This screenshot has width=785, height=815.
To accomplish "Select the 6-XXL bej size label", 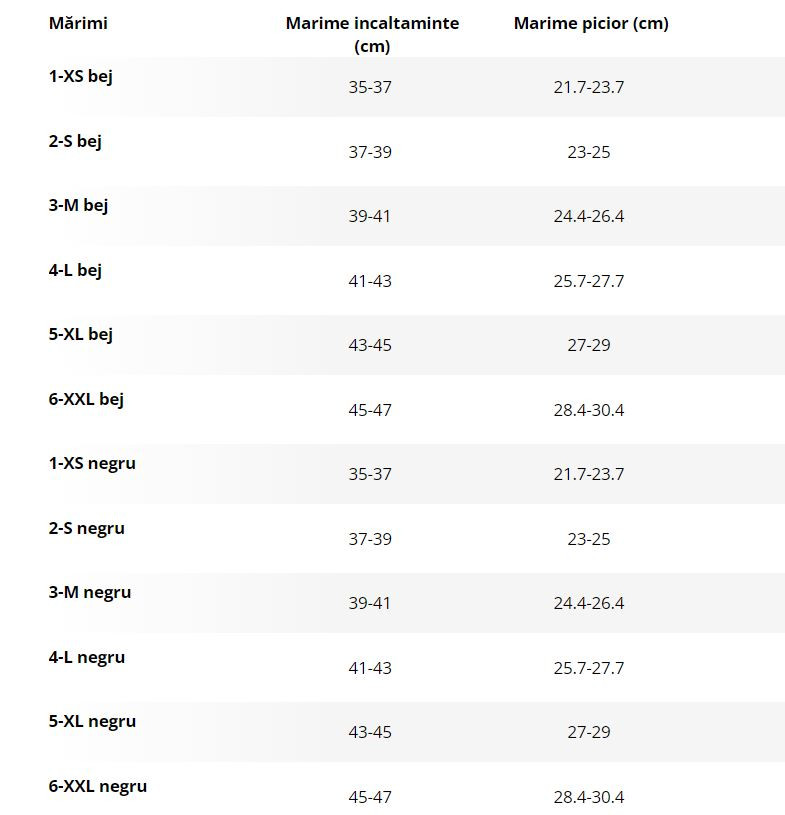I will (x=86, y=400).
